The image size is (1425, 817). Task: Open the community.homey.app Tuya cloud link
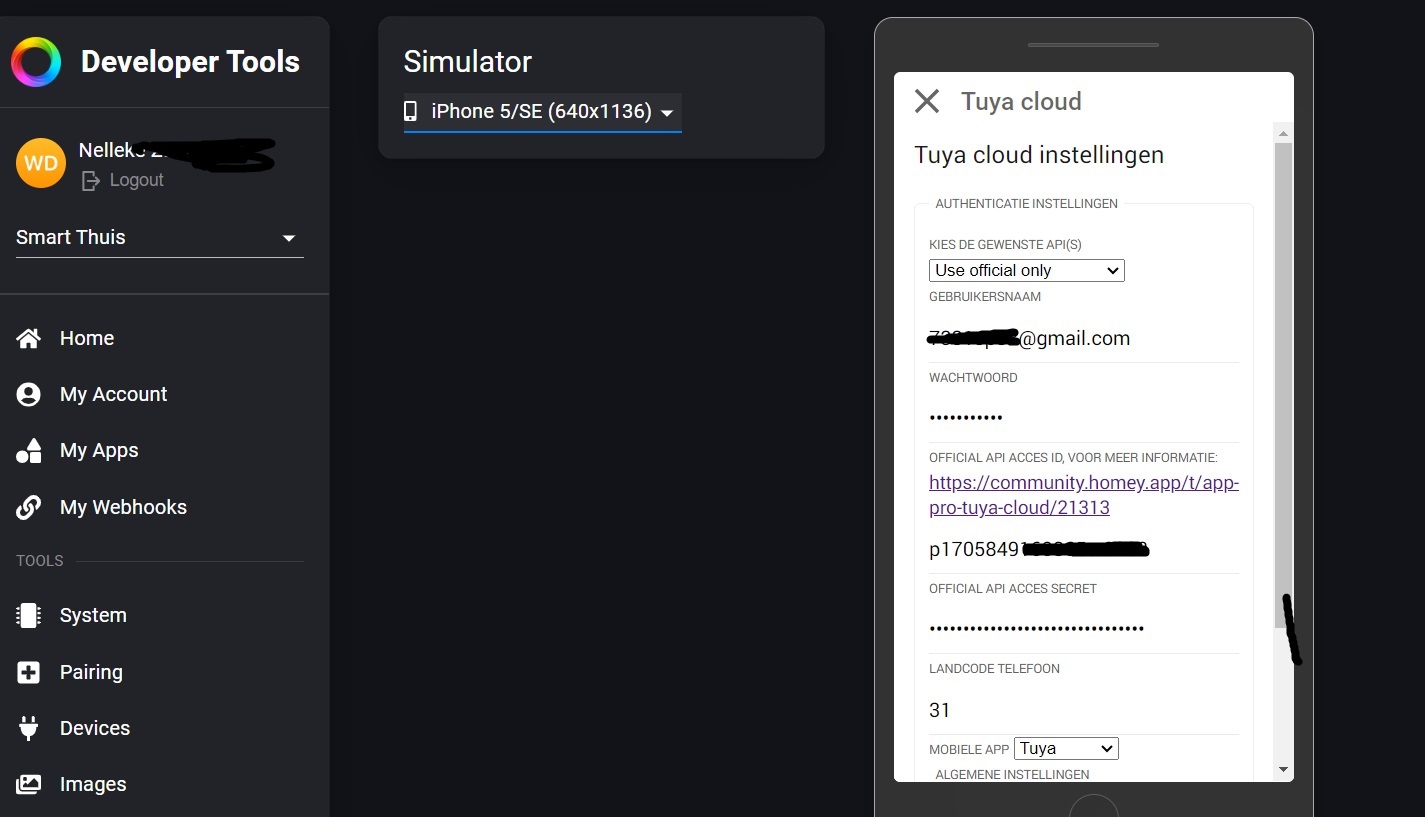pyautogui.click(x=1083, y=495)
